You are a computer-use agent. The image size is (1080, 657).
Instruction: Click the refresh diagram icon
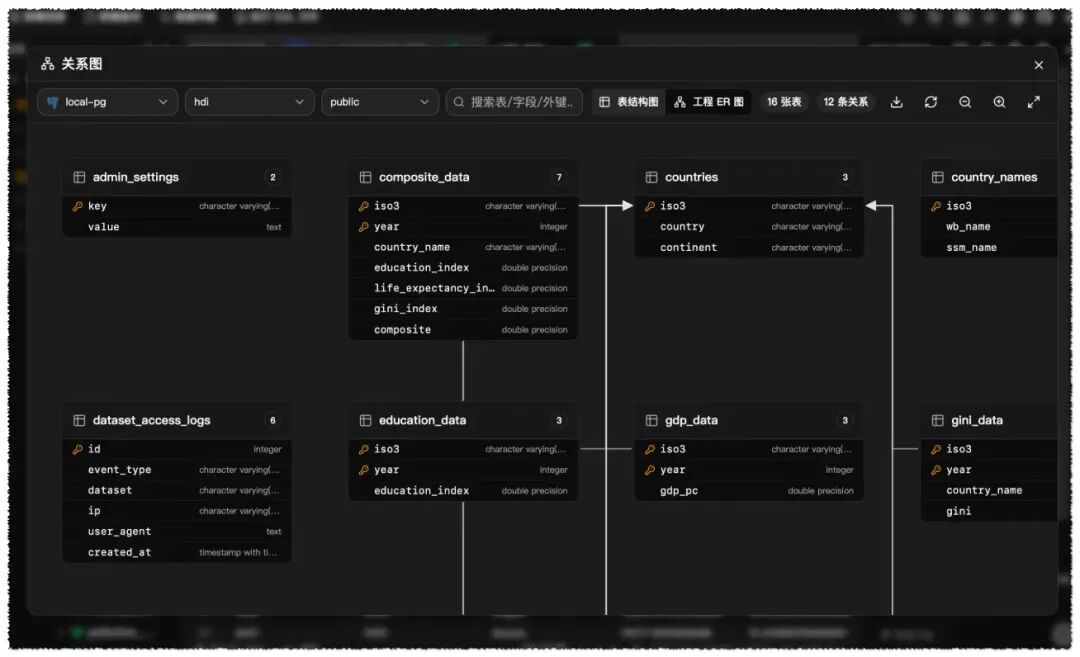(931, 102)
